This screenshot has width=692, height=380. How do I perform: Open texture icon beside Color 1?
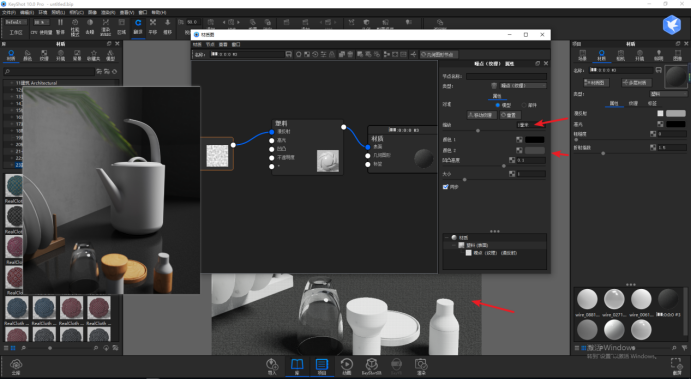click(x=519, y=140)
